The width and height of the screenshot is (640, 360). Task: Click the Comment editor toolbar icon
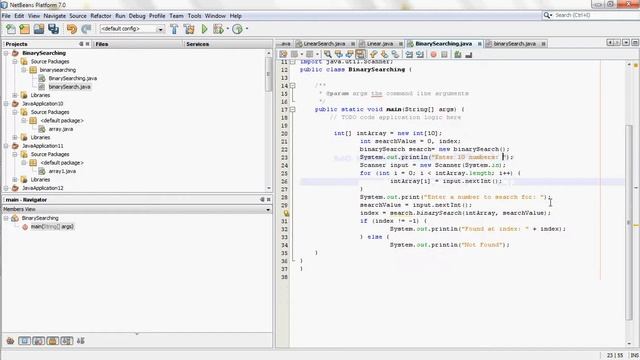point(458,54)
